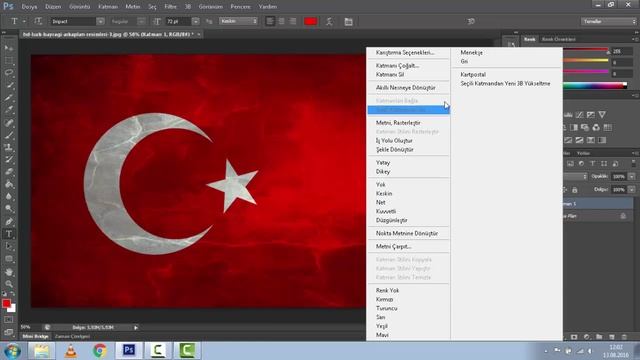Open the font style dropdown

pyautogui.click(x=141, y=21)
